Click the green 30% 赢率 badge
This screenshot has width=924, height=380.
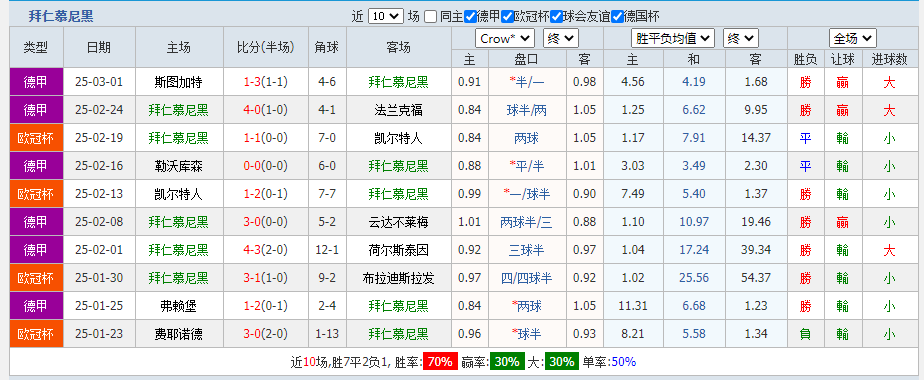pos(507,362)
